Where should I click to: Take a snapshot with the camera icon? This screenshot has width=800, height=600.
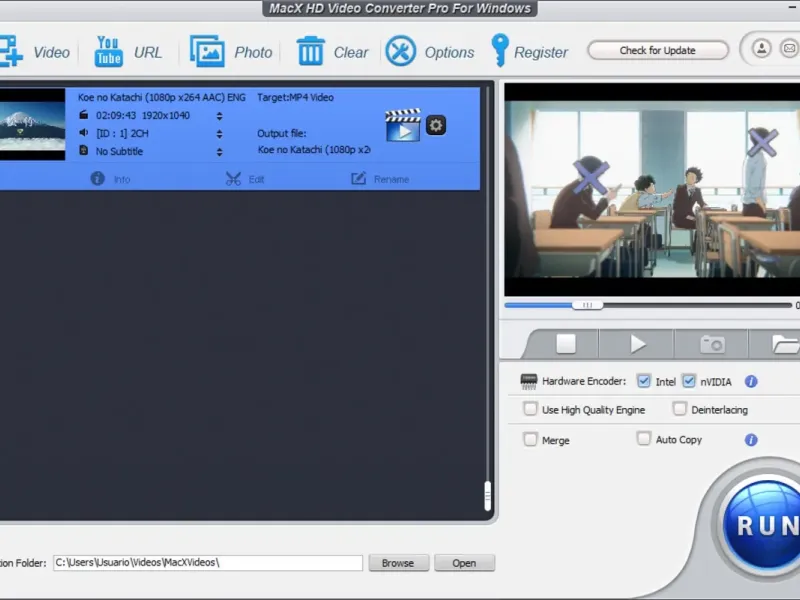click(x=712, y=344)
